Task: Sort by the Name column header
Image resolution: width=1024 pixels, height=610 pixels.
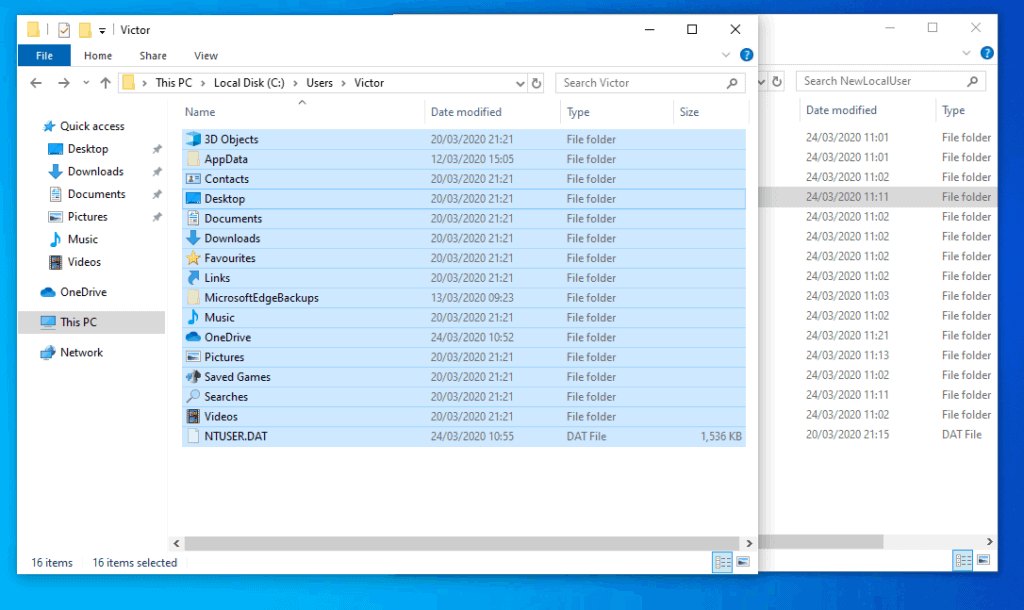Action: tap(200, 112)
